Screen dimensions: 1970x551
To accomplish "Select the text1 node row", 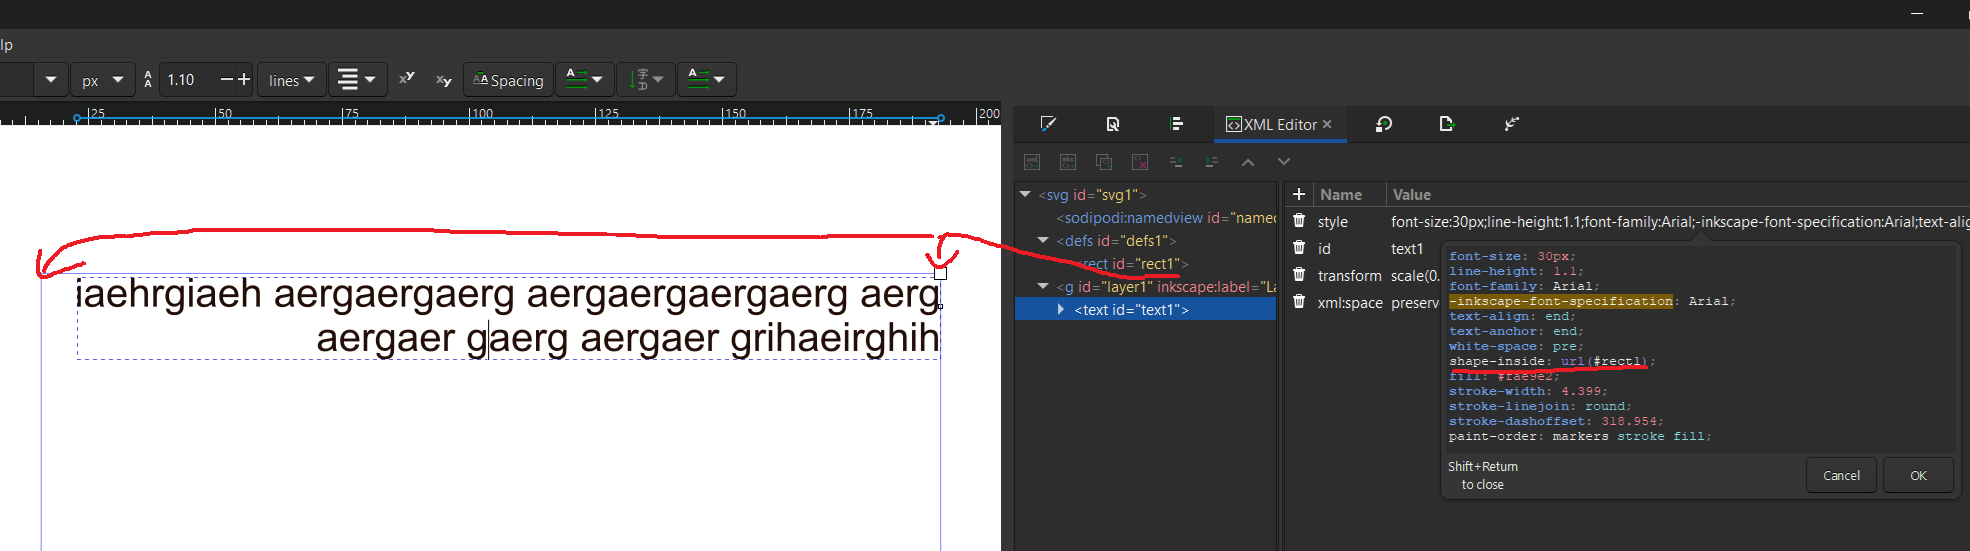I will 1145,310.
